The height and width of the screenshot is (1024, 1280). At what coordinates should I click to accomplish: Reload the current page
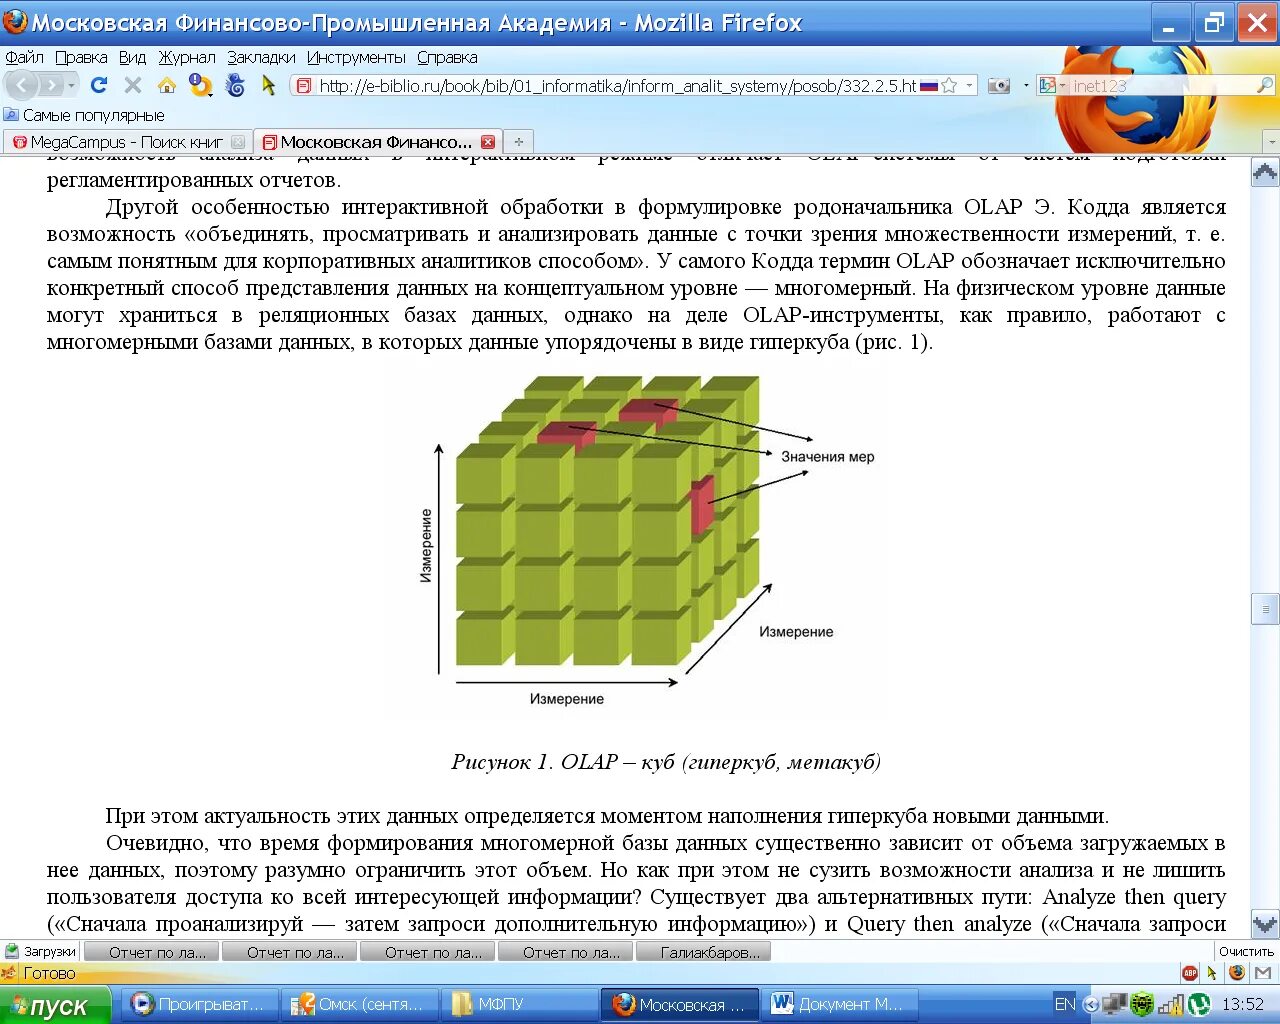pos(98,86)
